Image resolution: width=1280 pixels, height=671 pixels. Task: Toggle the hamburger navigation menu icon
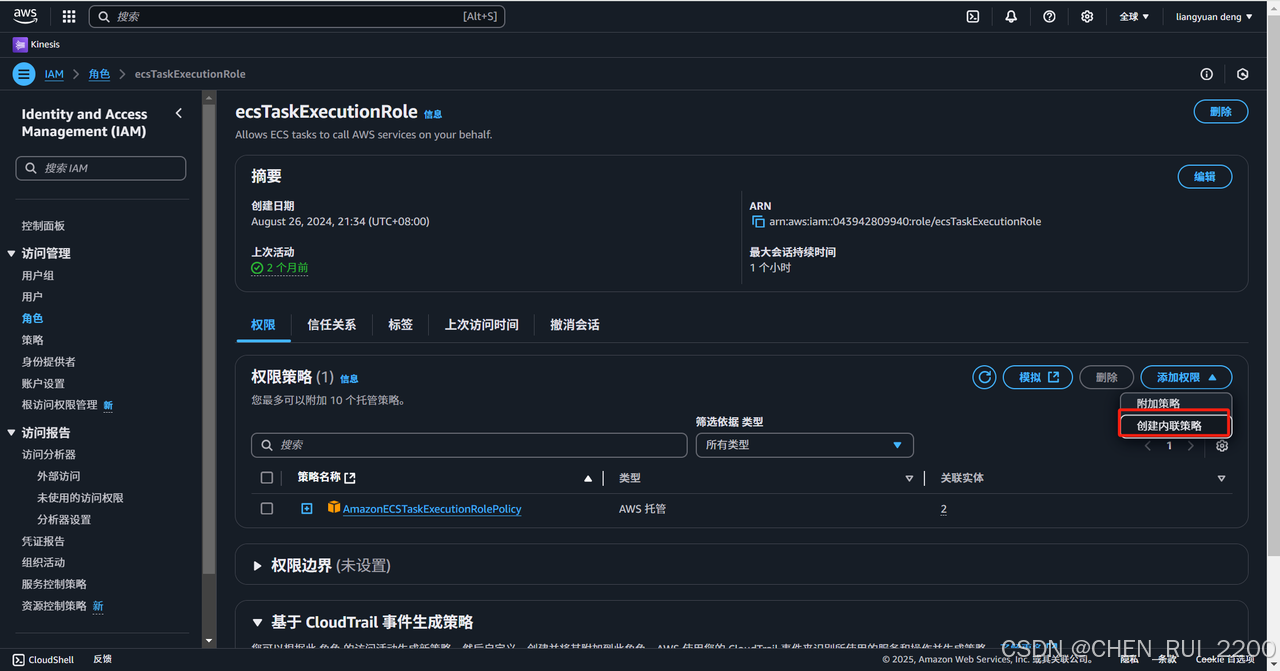[25, 74]
